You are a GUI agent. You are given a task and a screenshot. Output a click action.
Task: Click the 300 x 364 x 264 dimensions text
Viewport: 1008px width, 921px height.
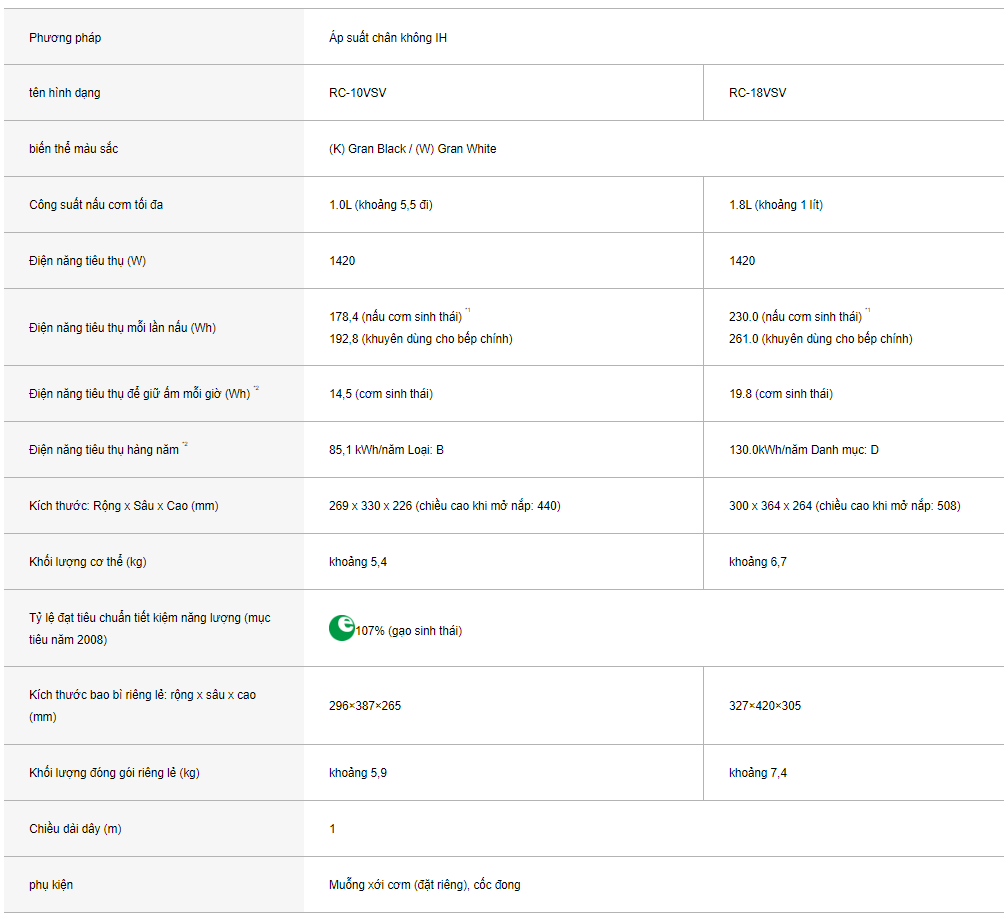844,506
